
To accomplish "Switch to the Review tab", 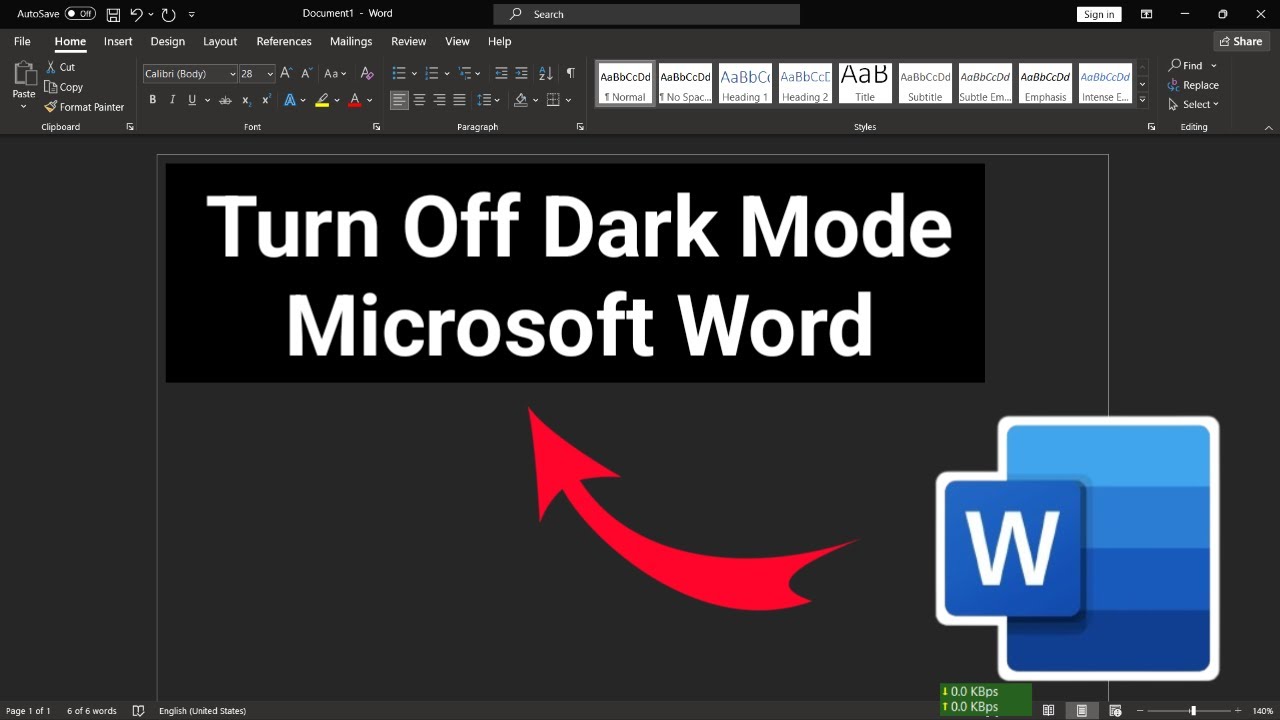I will click(x=409, y=41).
